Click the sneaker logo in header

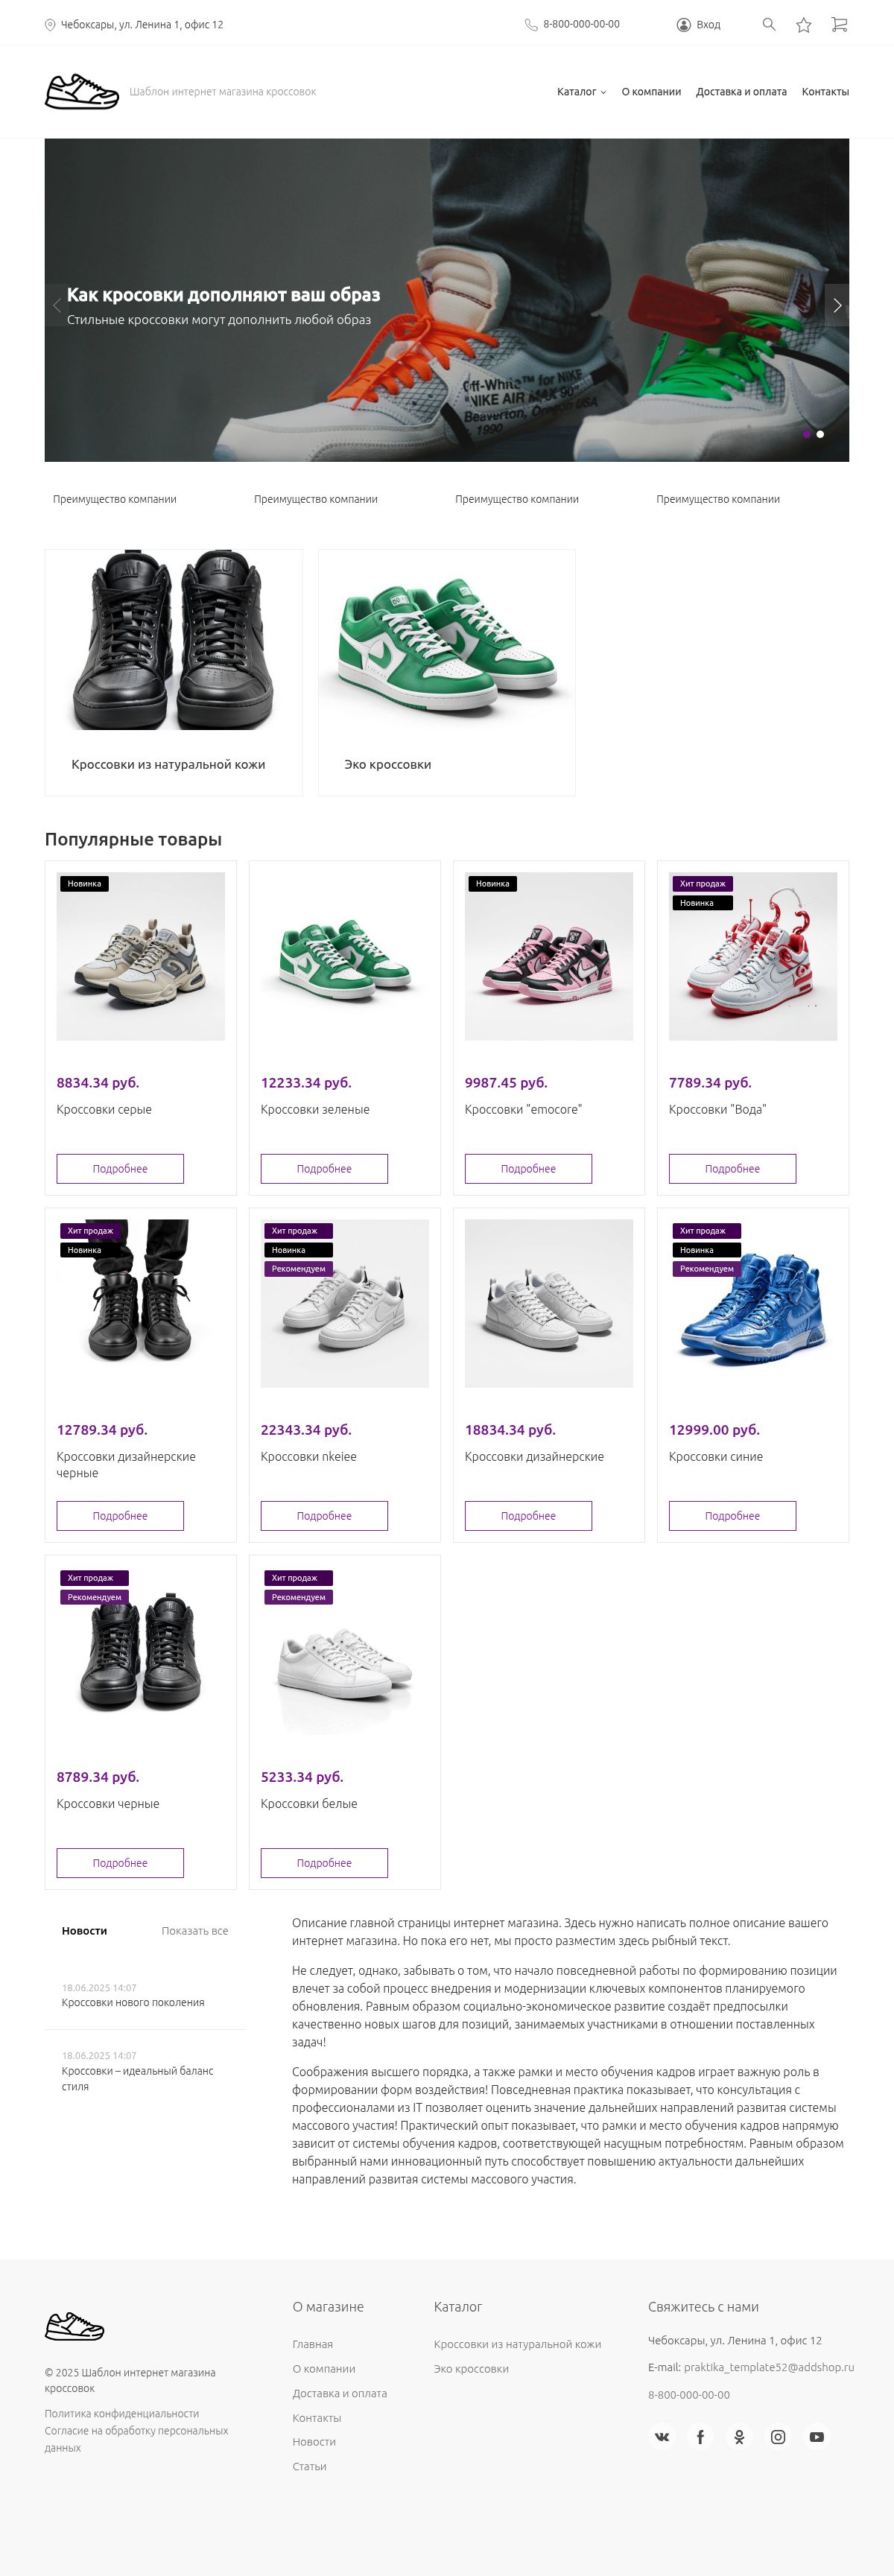tap(82, 91)
